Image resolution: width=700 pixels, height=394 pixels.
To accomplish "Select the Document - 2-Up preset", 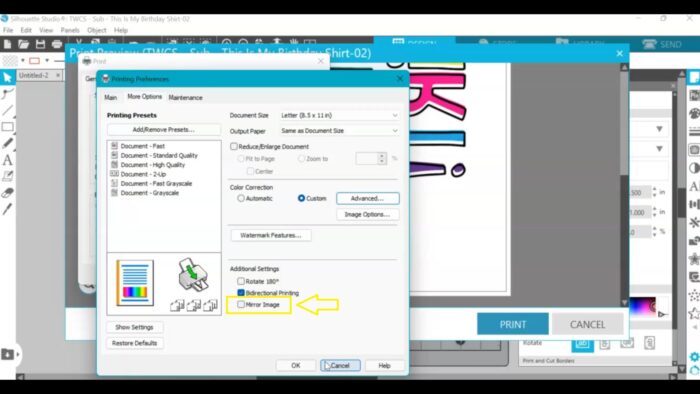I will coord(143,174).
